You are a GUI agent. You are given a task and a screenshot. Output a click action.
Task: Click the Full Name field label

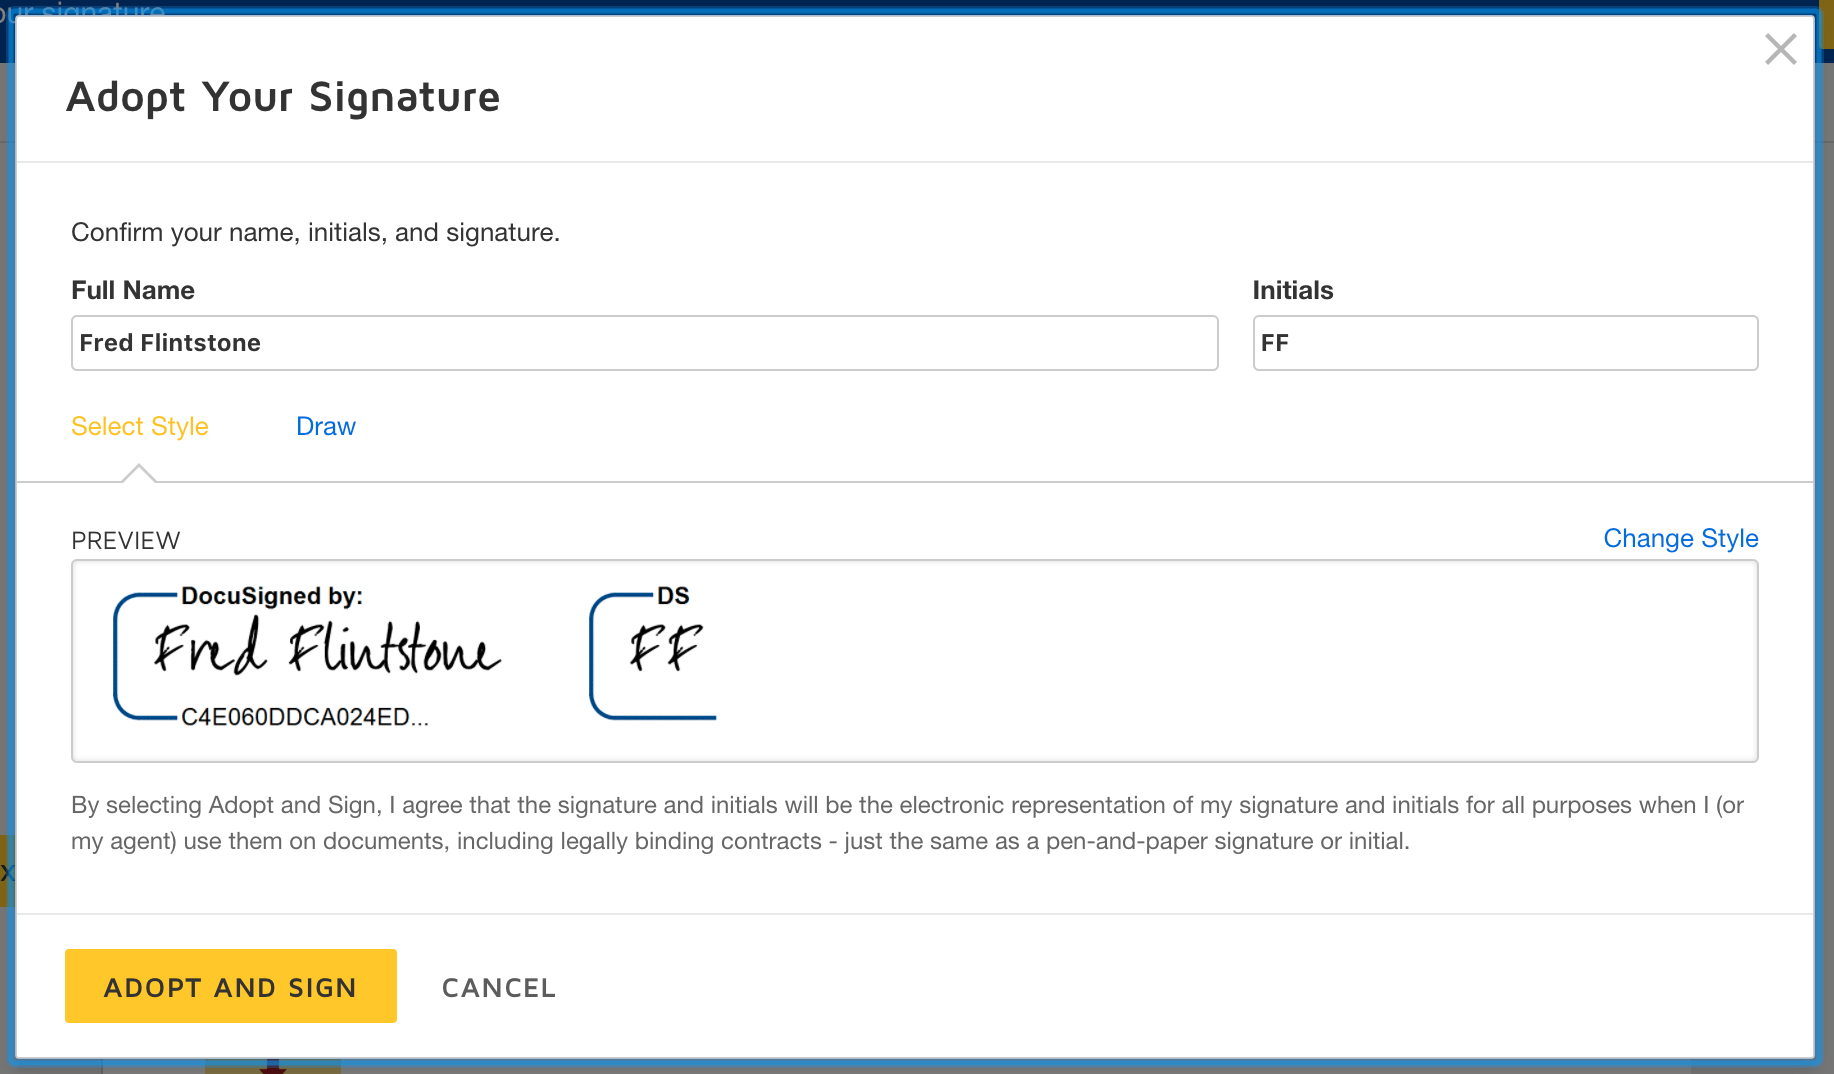coord(133,290)
